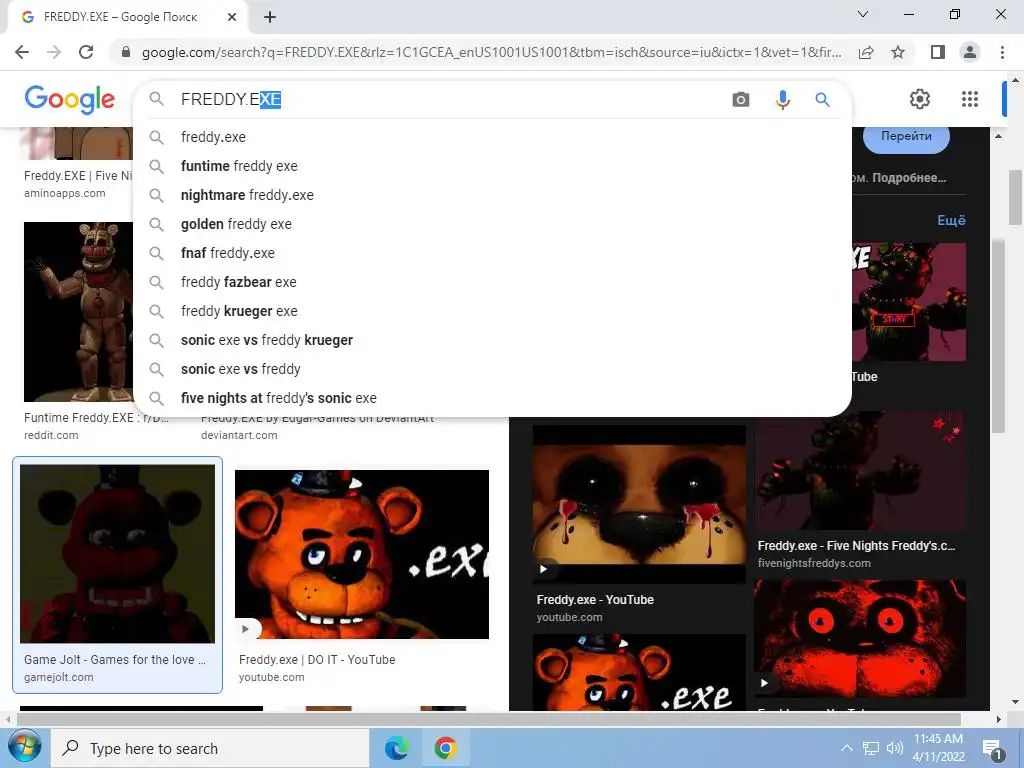1024x768 pixels.
Task: Click the share page icon in the address bar
Action: coord(866,52)
